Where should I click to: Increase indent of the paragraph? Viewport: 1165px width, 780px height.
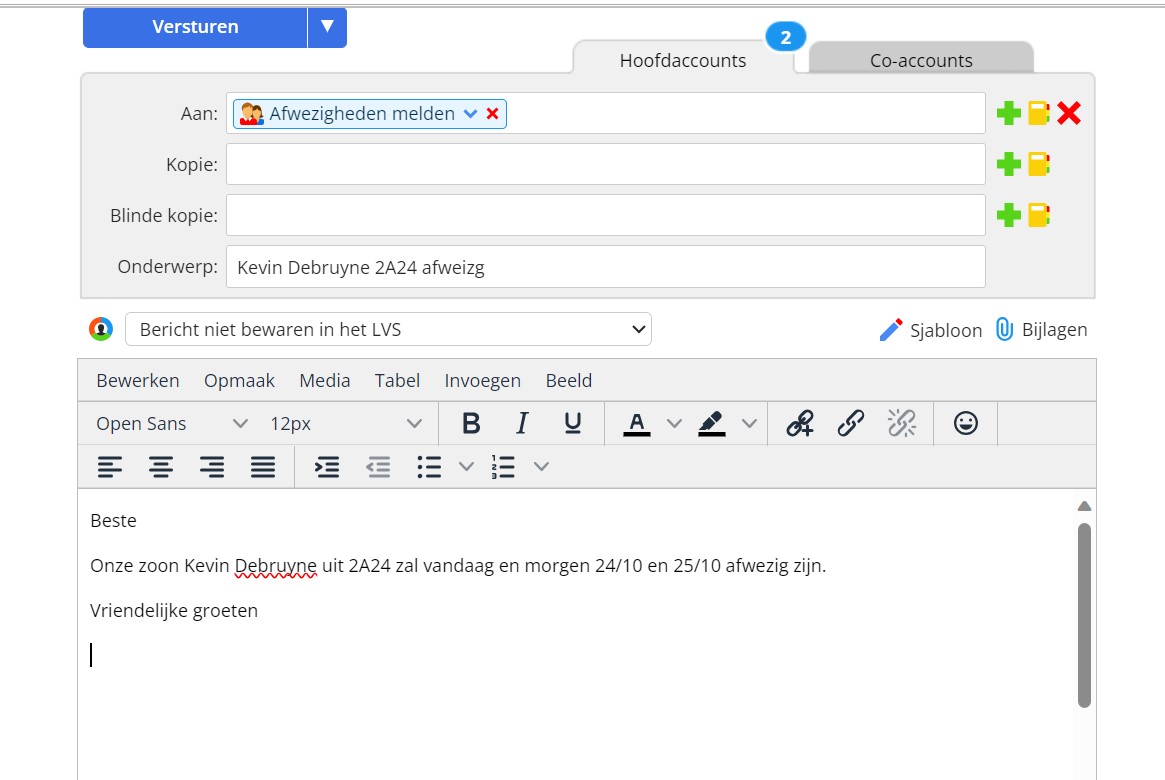pos(327,467)
